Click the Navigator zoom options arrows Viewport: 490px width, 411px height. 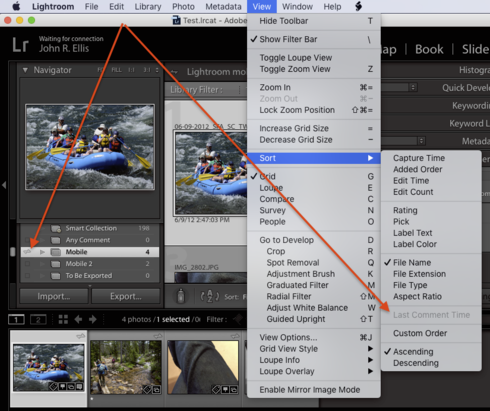pos(157,70)
